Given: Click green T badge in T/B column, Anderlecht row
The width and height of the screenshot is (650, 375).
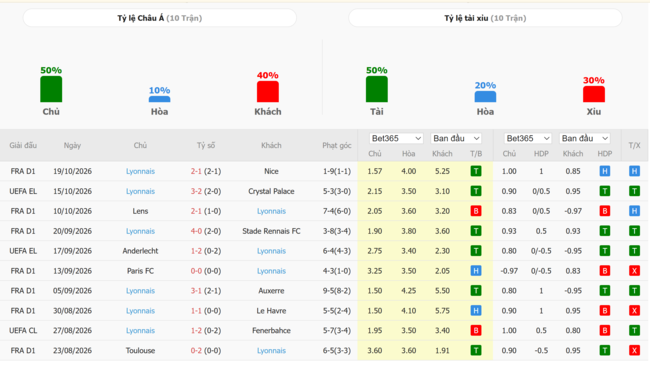Looking at the screenshot, I should (x=476, y=251).
